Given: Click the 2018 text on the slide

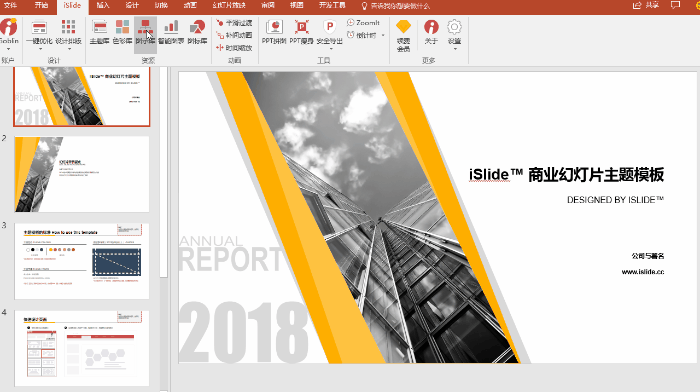Looking at the screenshot, I should [x=243, y=333].
